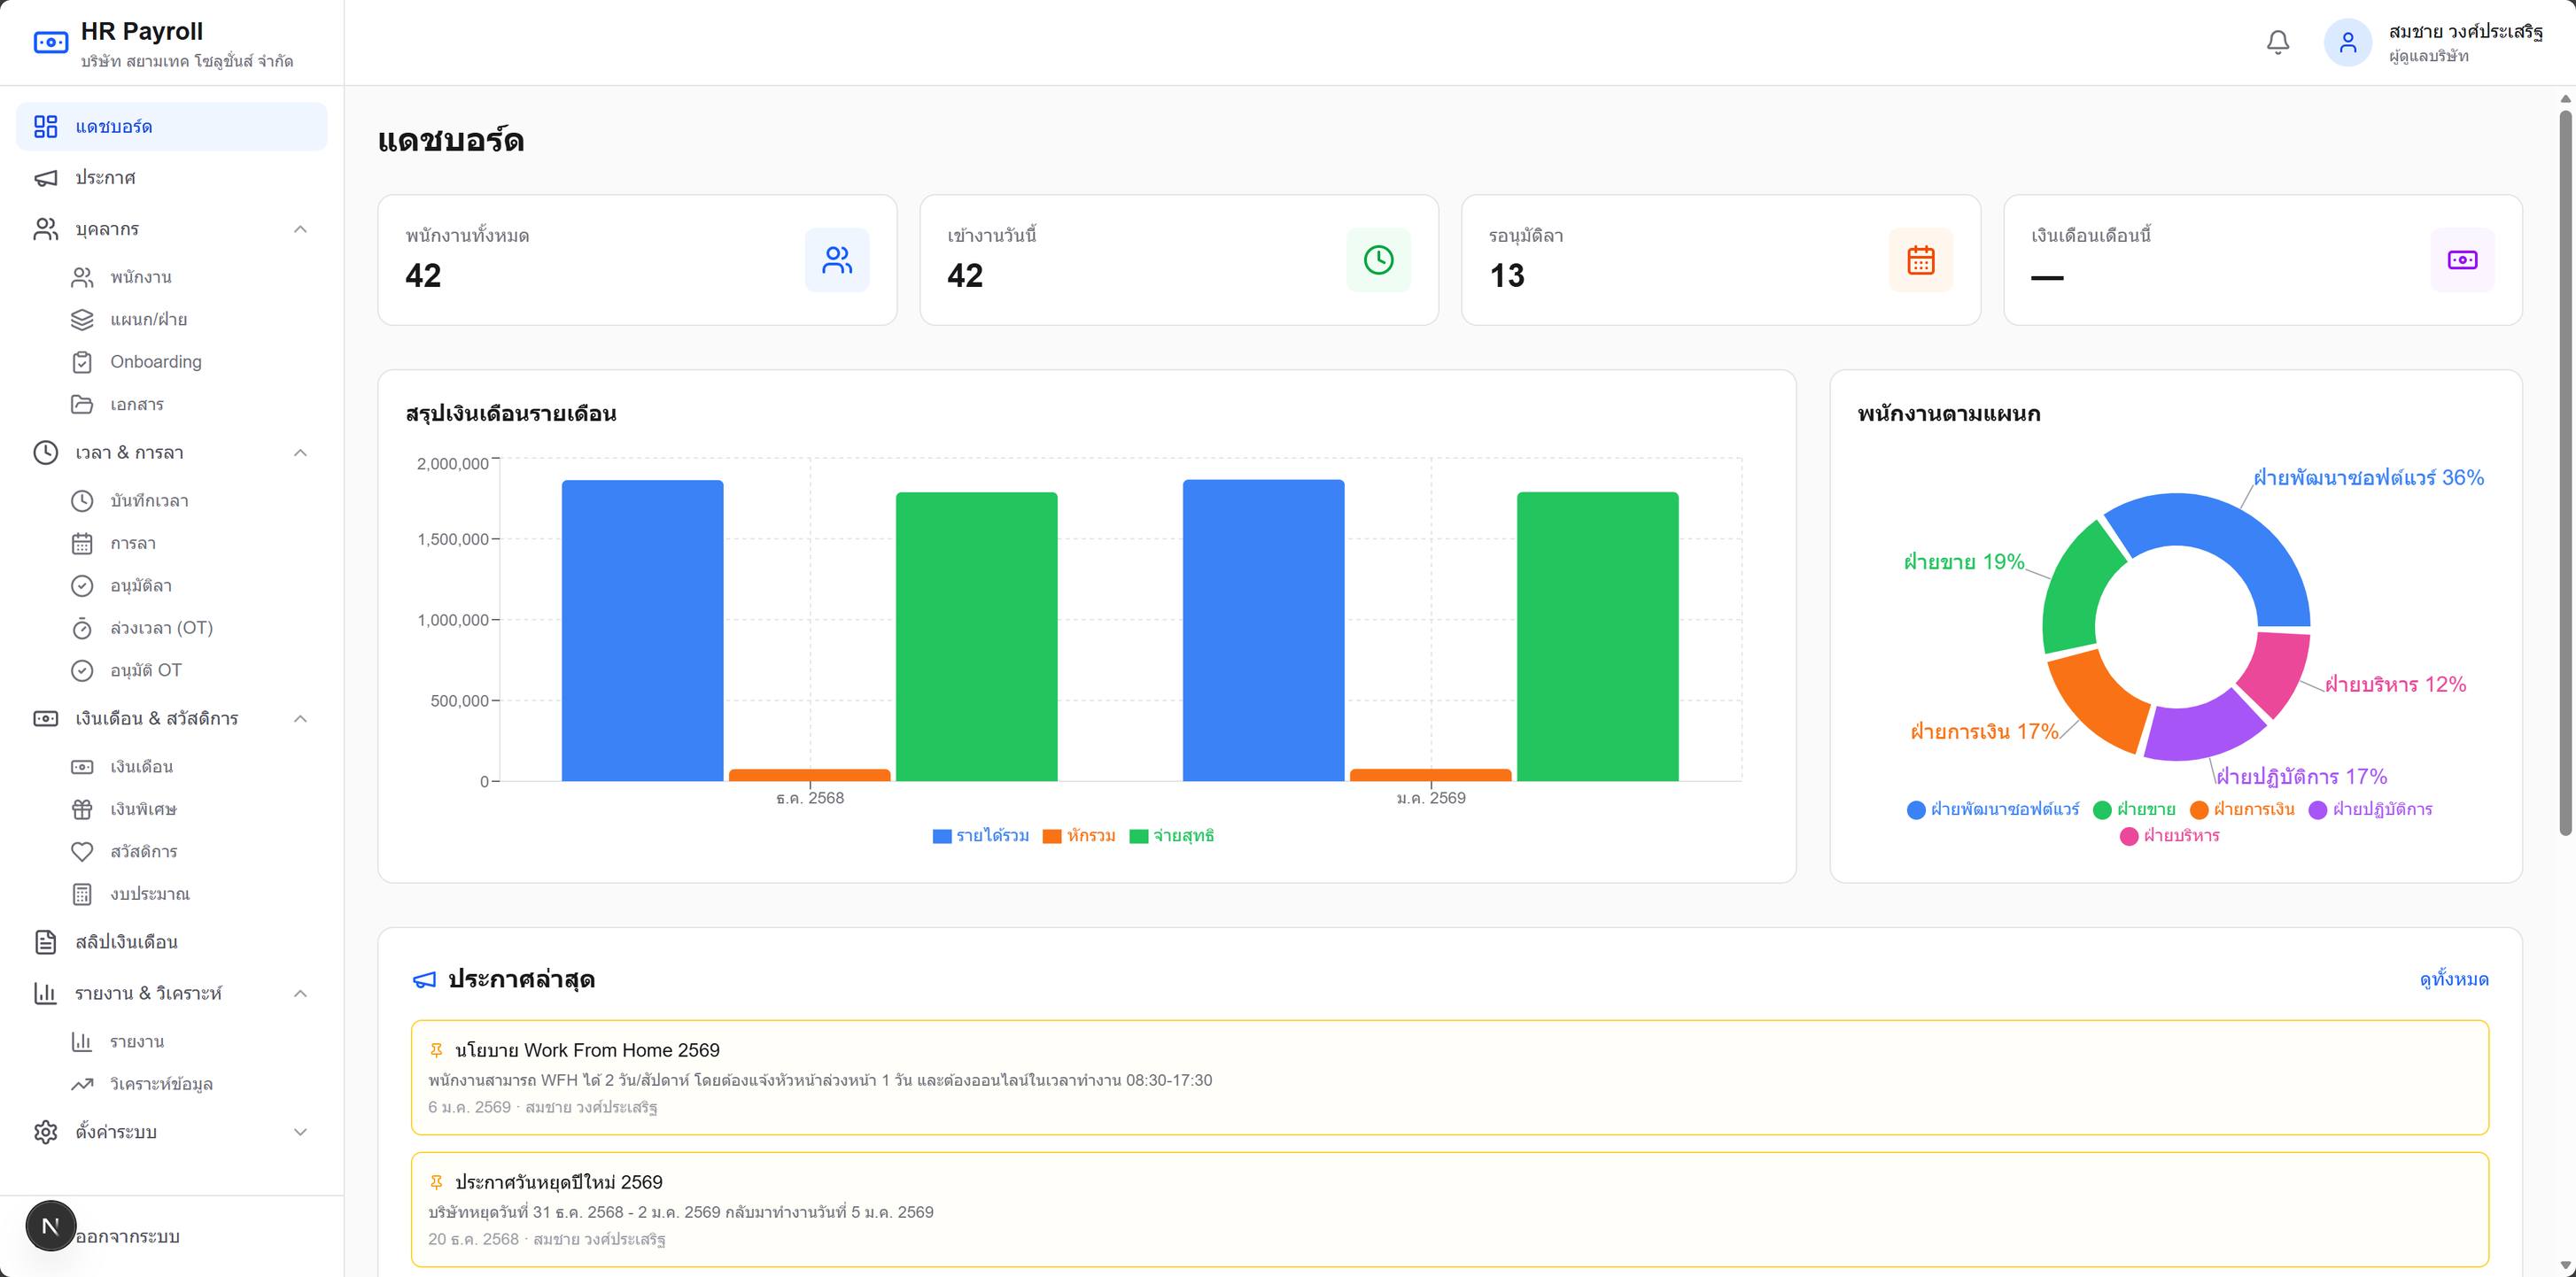Click the ดูทั้งหมด link for announcements
The width and height of the screenshot is (2576, 1277).
tap(2454, 980)
